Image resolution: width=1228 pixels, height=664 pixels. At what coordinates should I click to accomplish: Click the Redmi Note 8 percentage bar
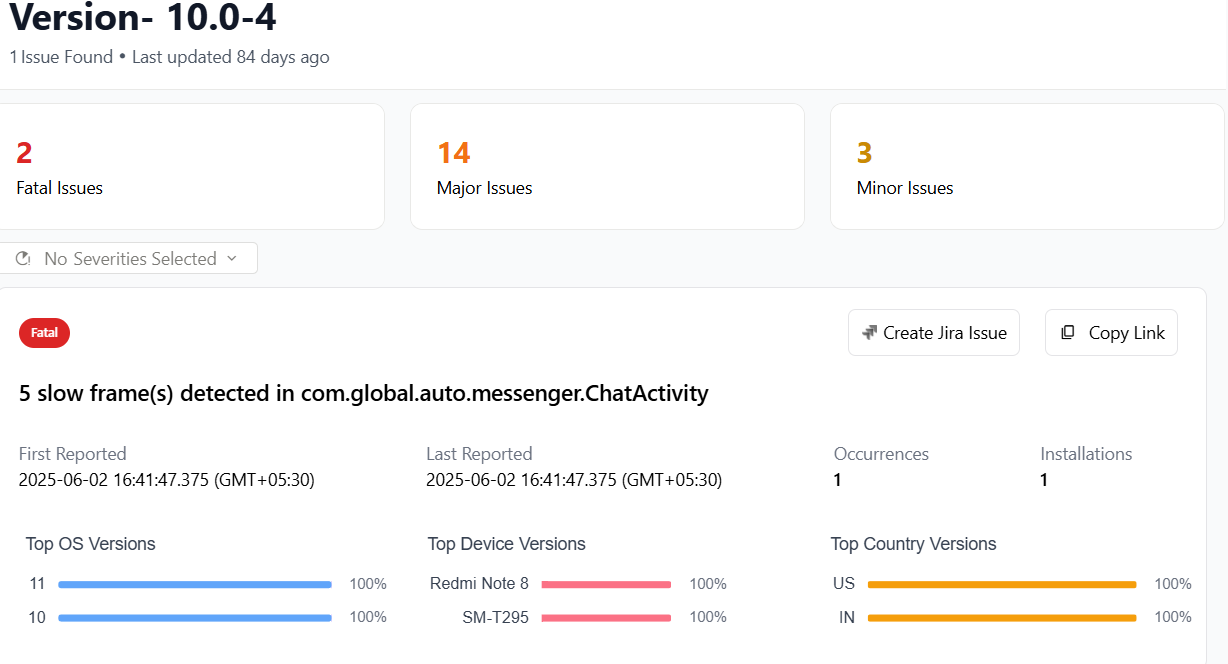(x=605, y=584)
